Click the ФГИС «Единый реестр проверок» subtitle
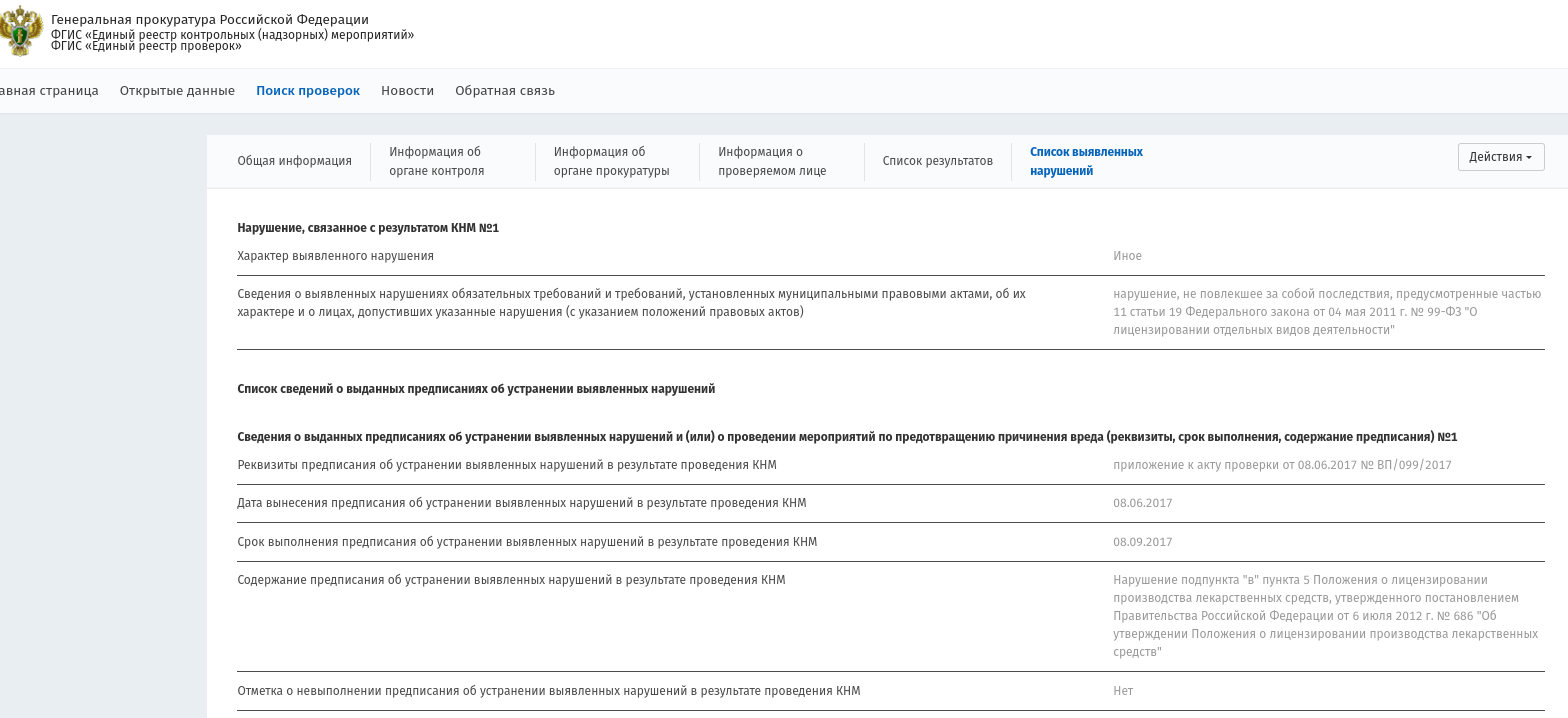 [146, 46]
